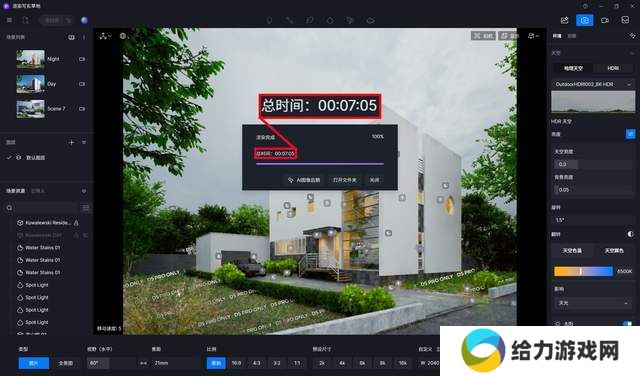Click the background brightness 0.05 slider
The image size is (640, 376).
point(593,190)
